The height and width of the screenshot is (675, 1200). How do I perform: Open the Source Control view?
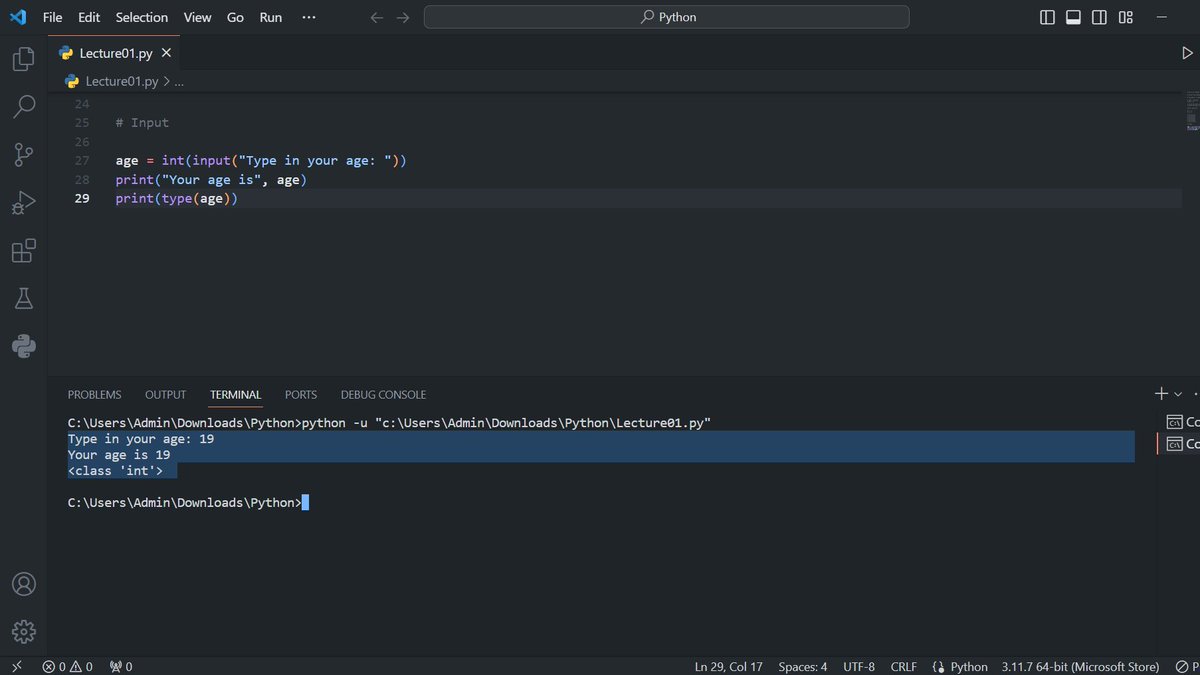tap(24, 154)
